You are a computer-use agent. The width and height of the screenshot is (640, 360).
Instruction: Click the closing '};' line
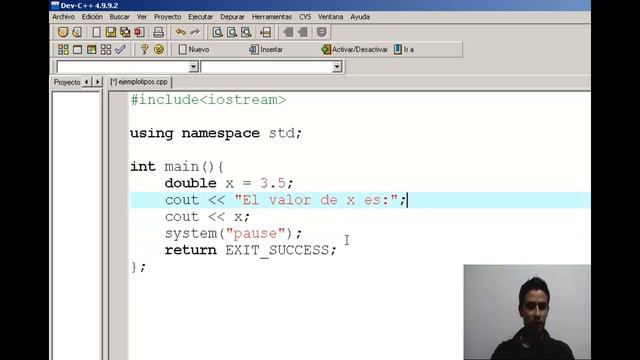tap(138, 267)
